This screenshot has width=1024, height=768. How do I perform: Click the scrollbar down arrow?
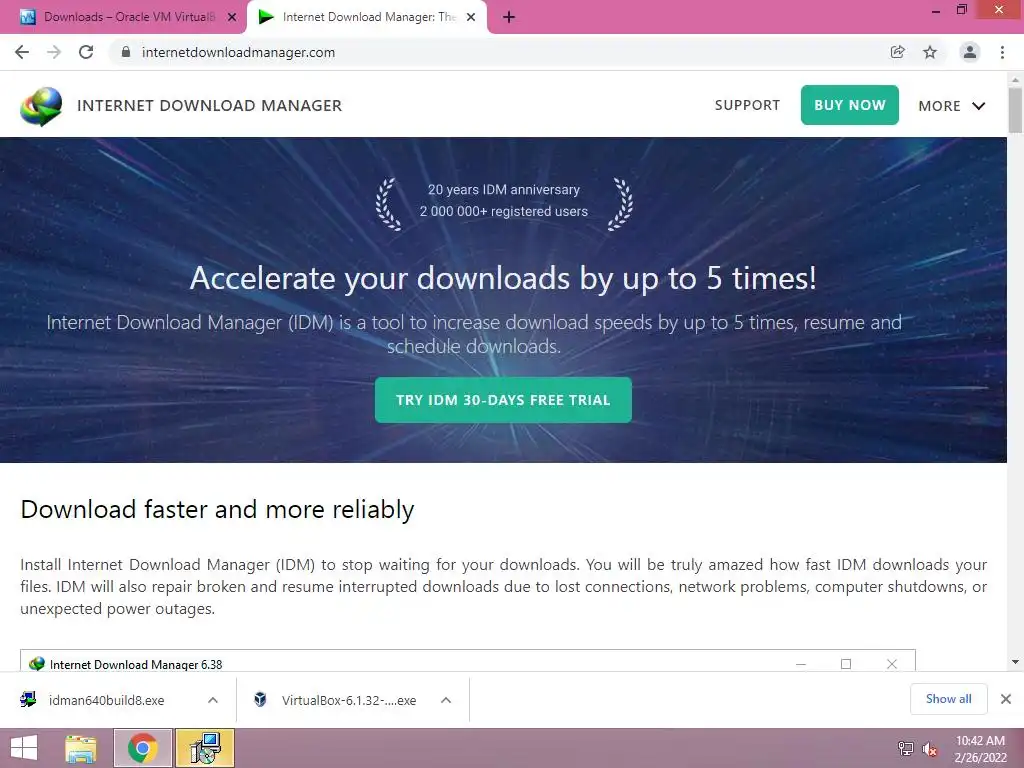[1015, 662]
